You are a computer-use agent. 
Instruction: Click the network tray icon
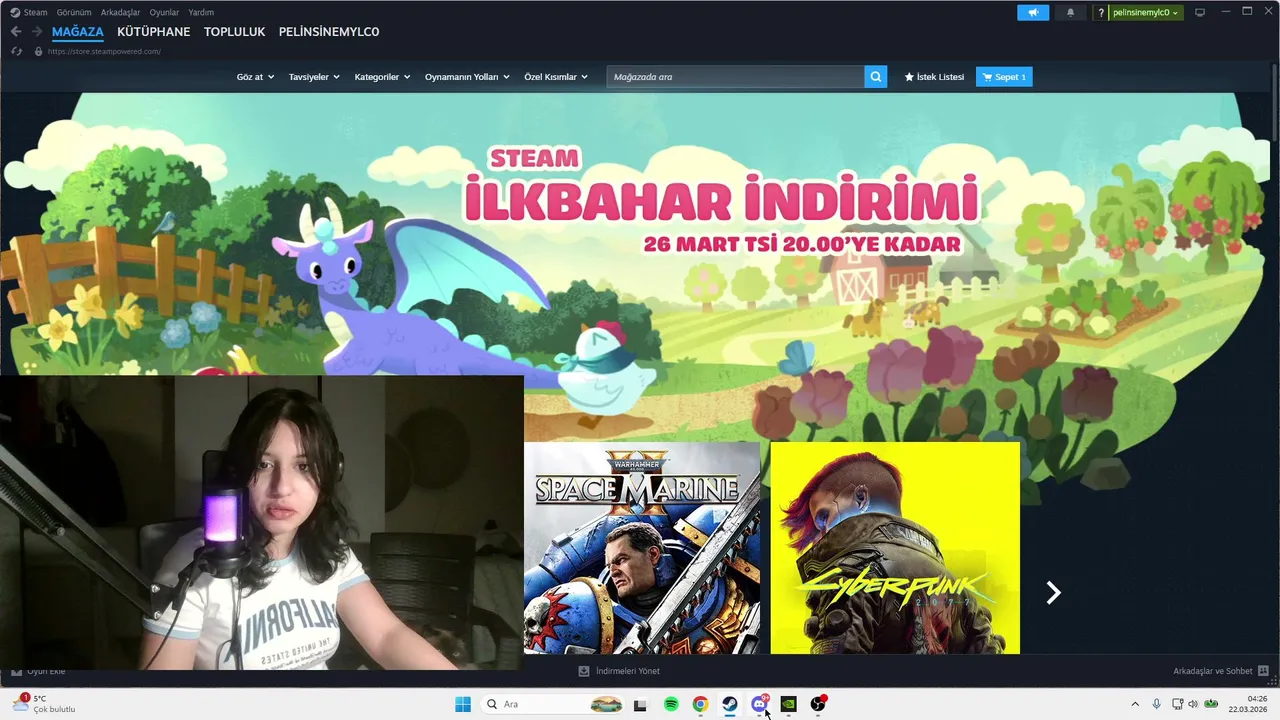tap(1177, 704)
